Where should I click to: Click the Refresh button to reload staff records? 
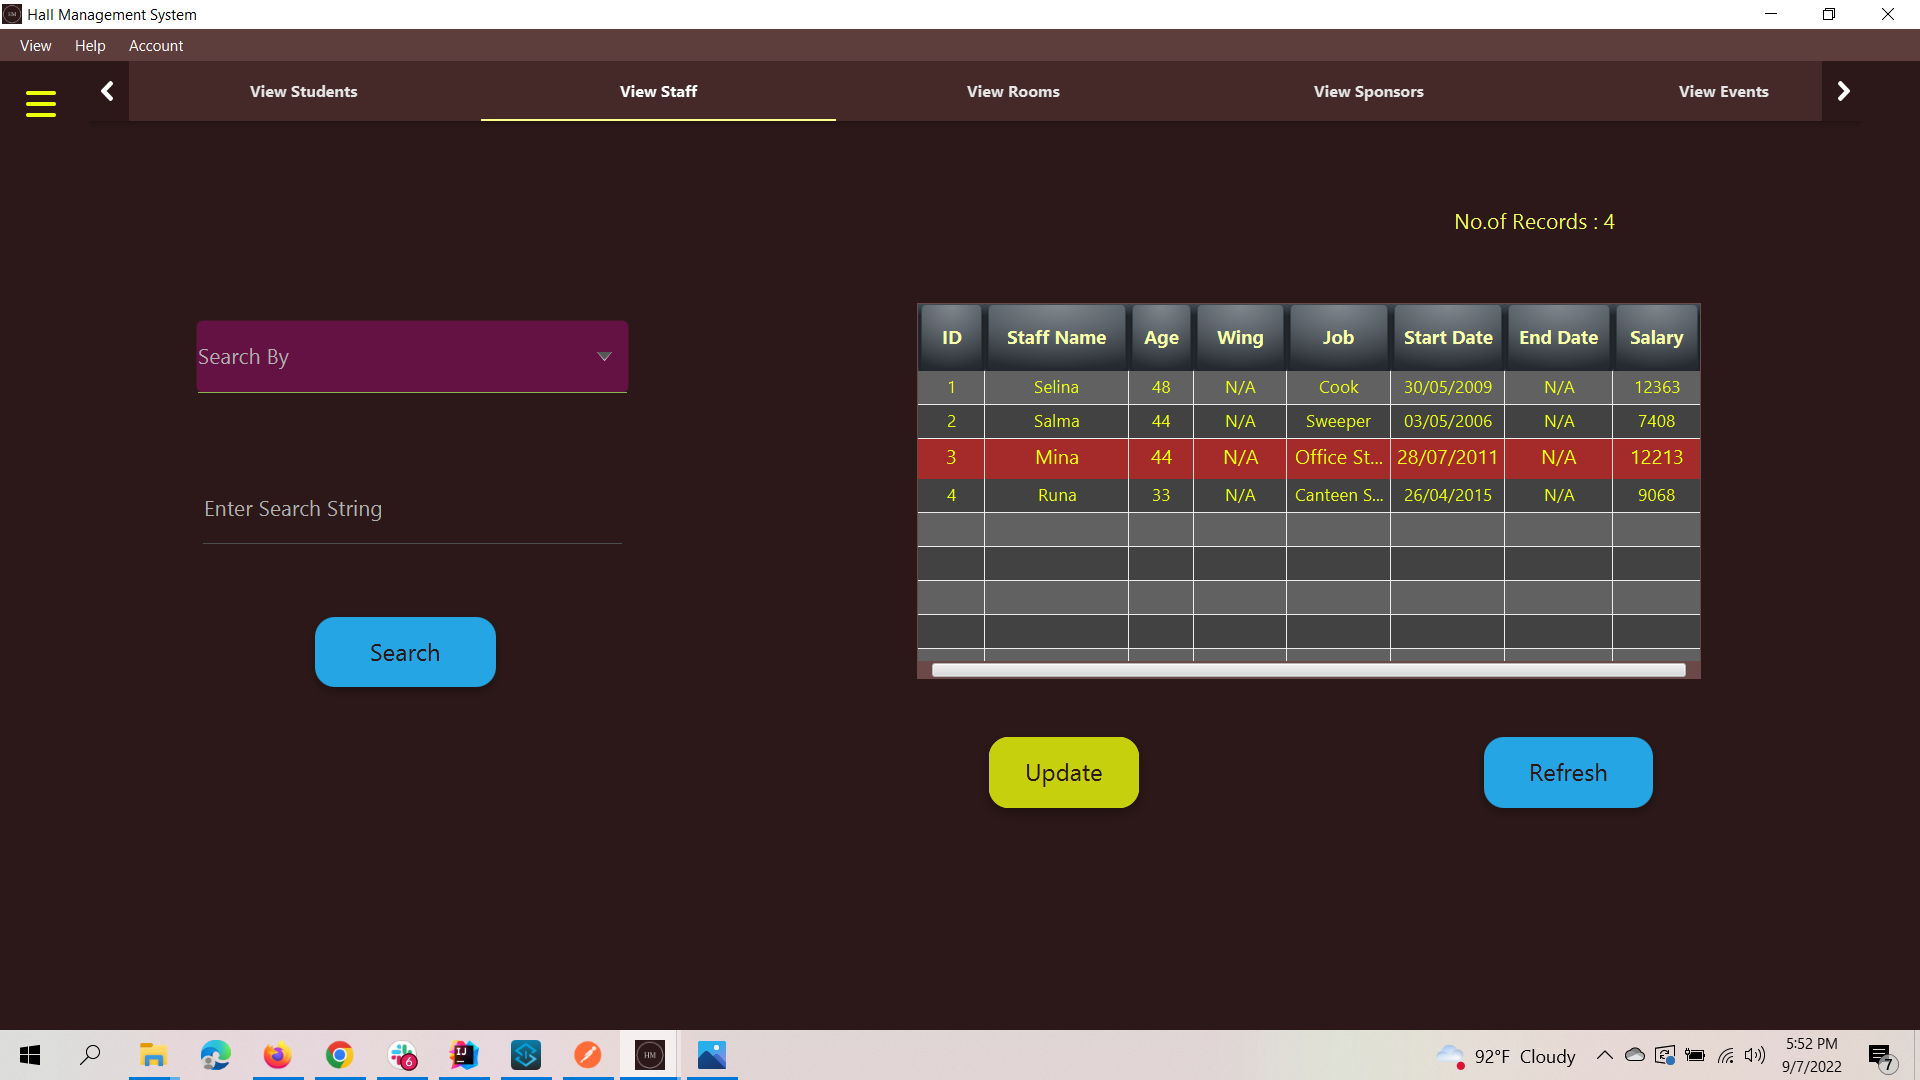pos(1567,772)
